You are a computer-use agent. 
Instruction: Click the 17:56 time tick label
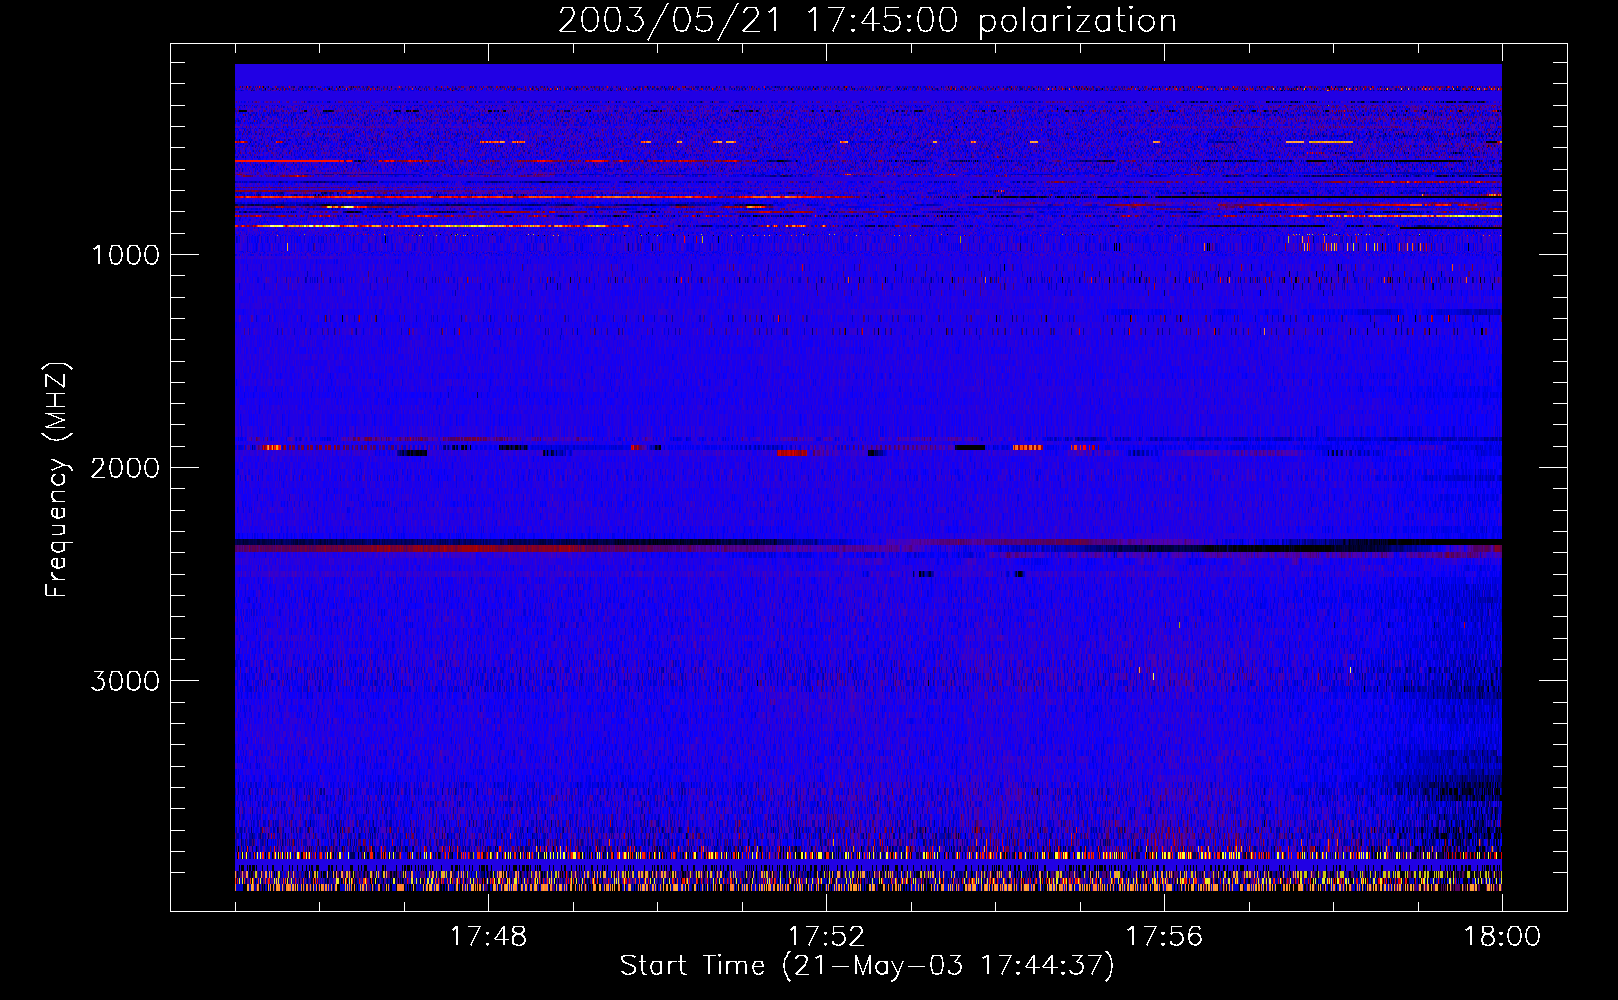[1164, 937]
